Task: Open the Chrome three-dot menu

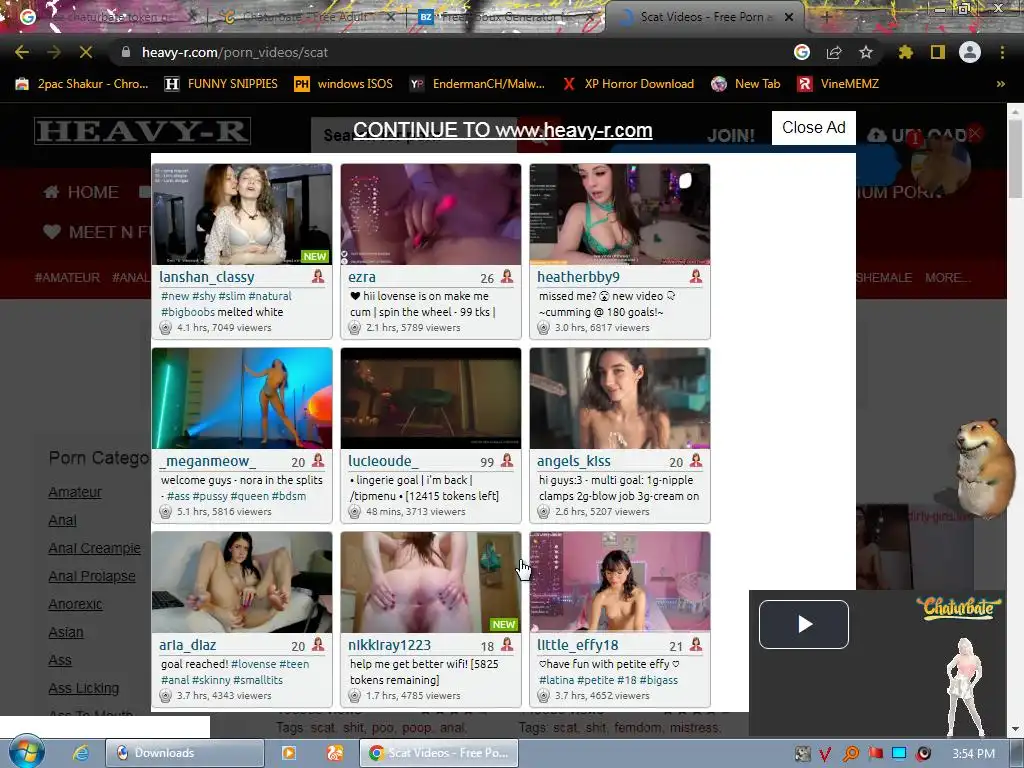Action: pos(1002,52)
